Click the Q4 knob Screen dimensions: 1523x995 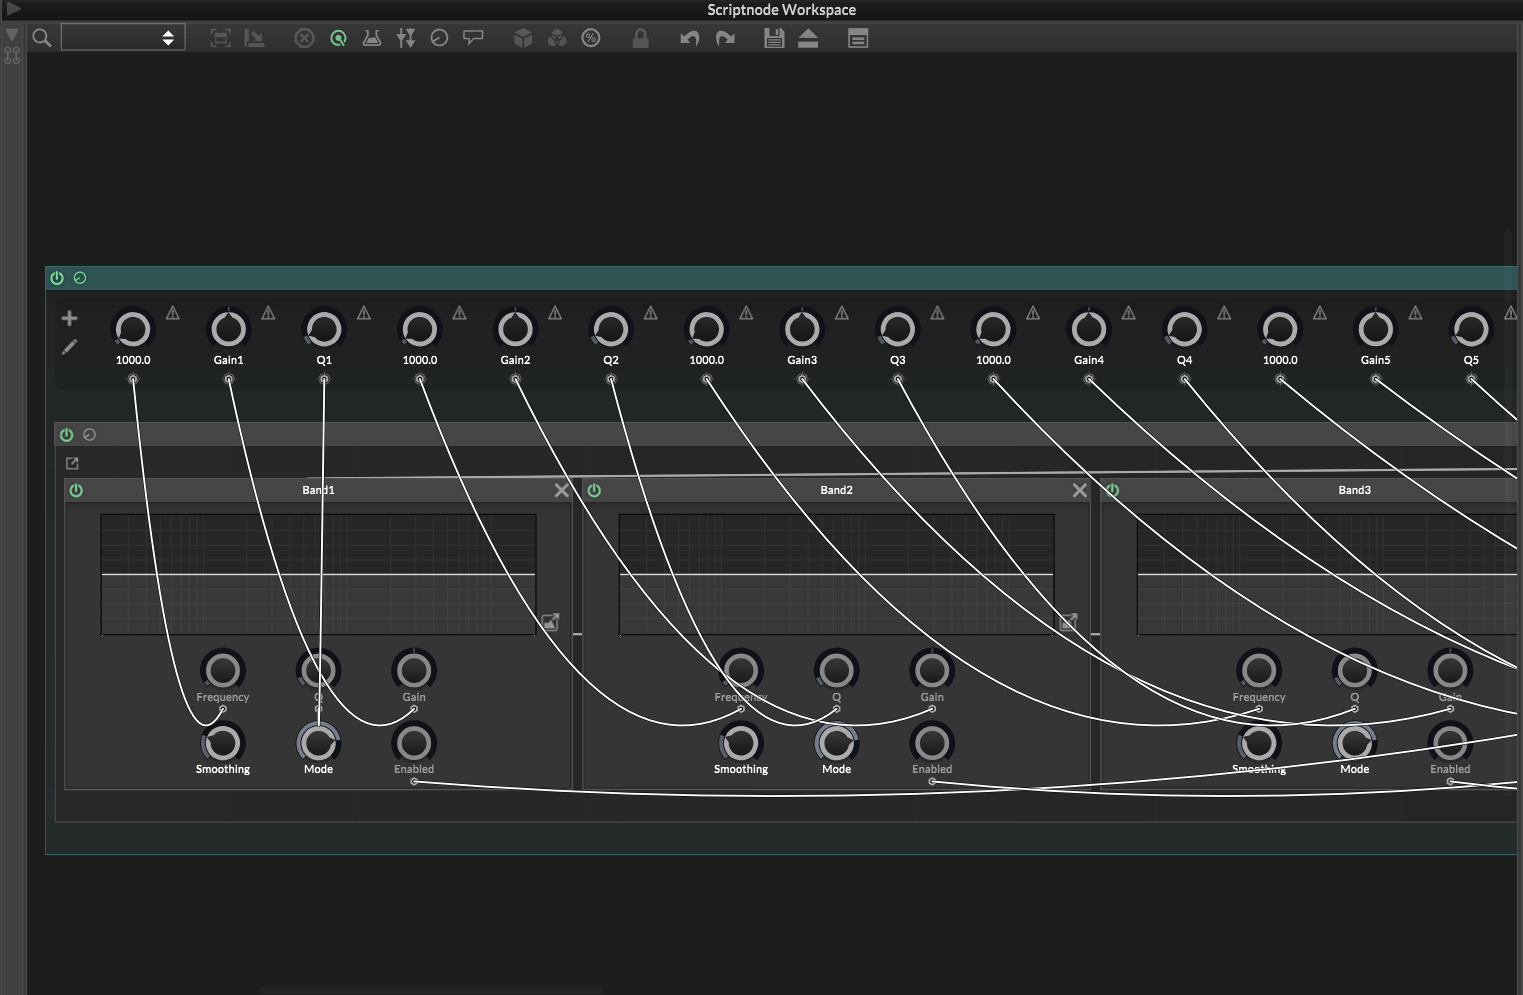1185,329
